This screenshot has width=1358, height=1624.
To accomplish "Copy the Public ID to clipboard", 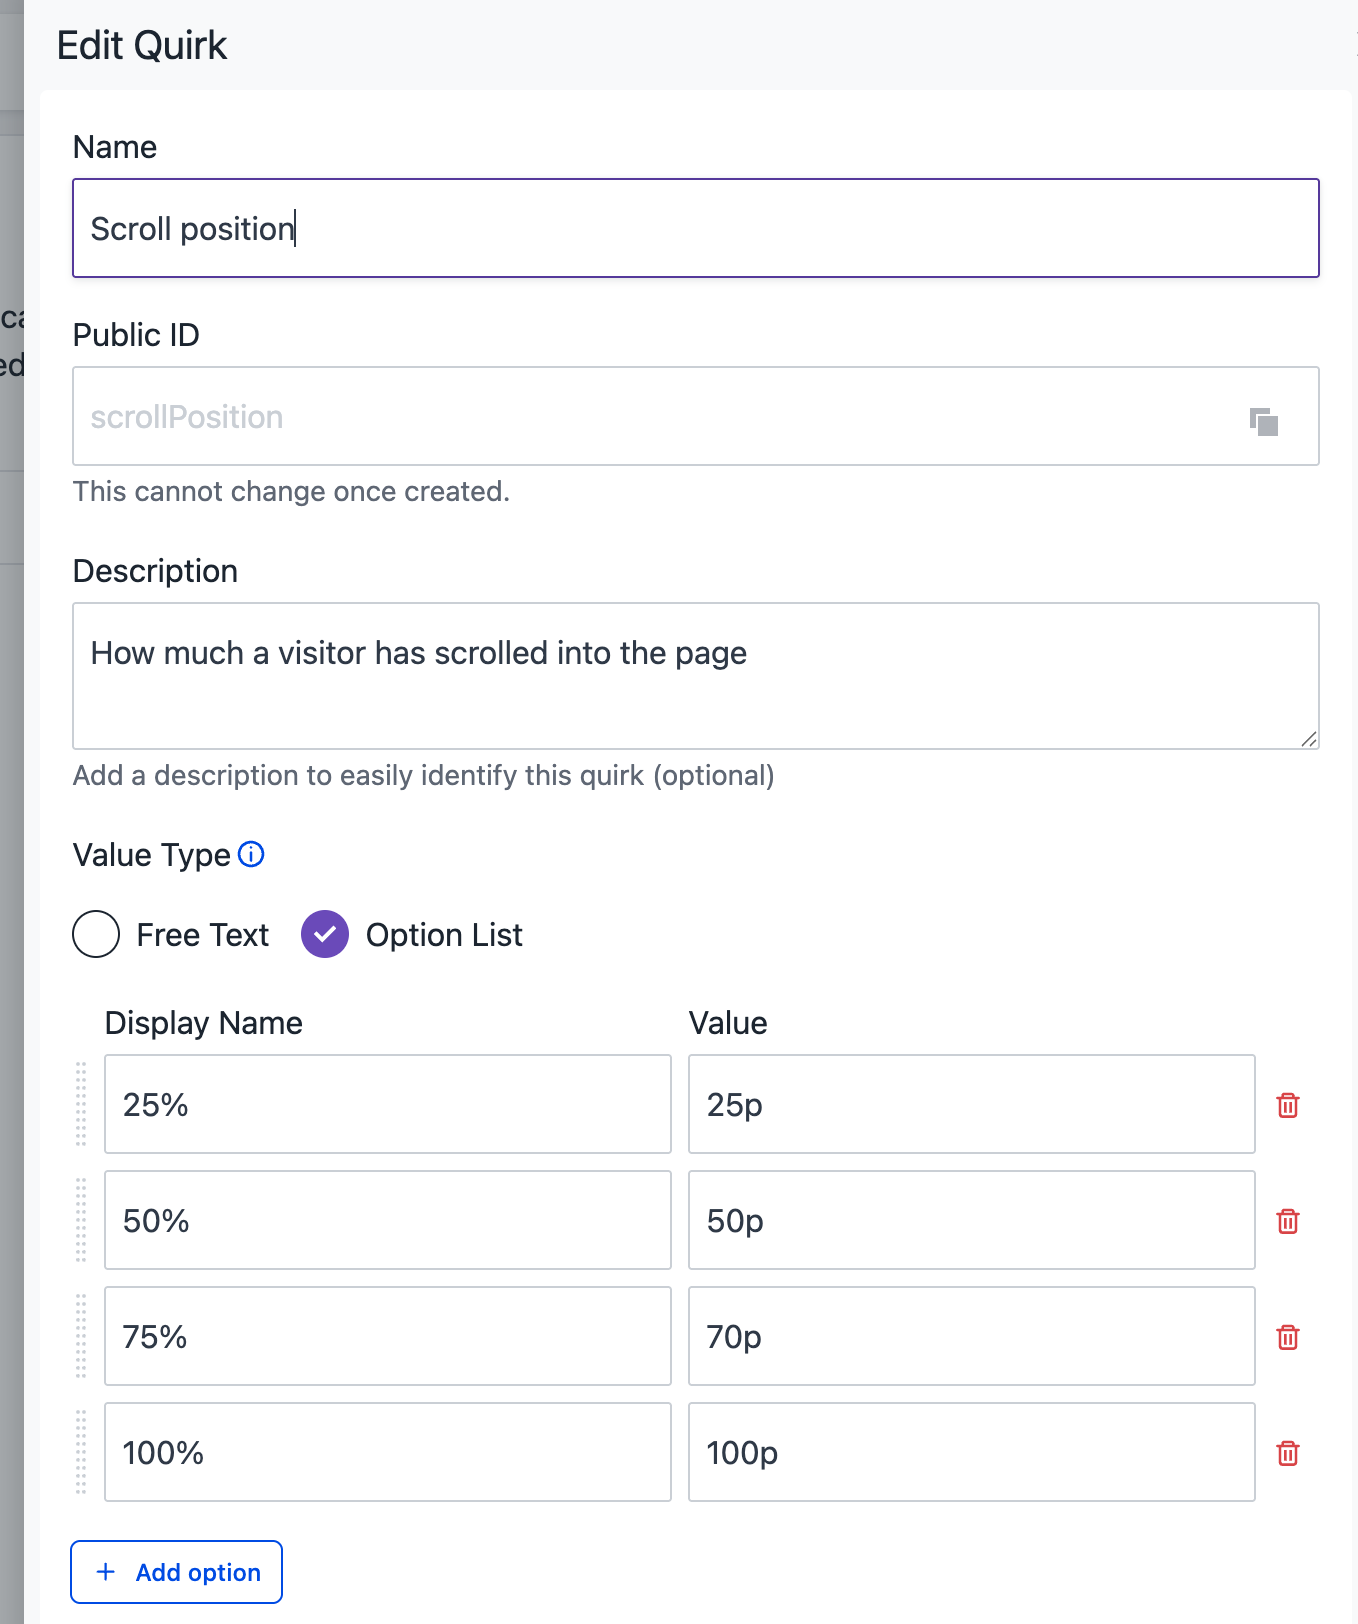I will point(1264,421).
